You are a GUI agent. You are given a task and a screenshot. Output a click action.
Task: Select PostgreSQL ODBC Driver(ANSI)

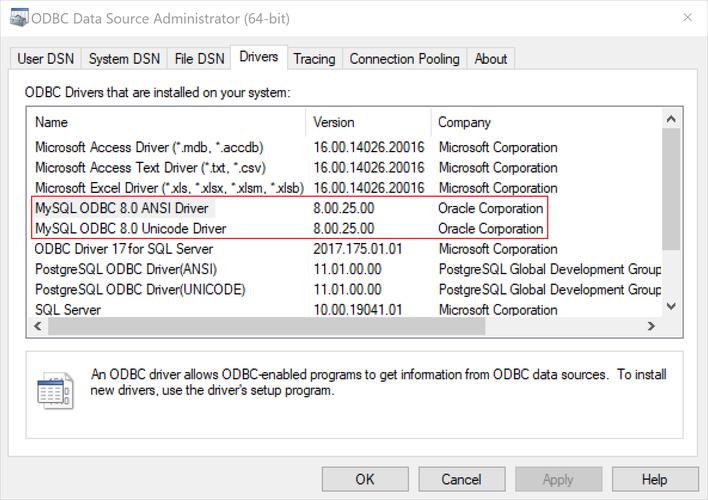pyautogui.click(x=126, y=269)
